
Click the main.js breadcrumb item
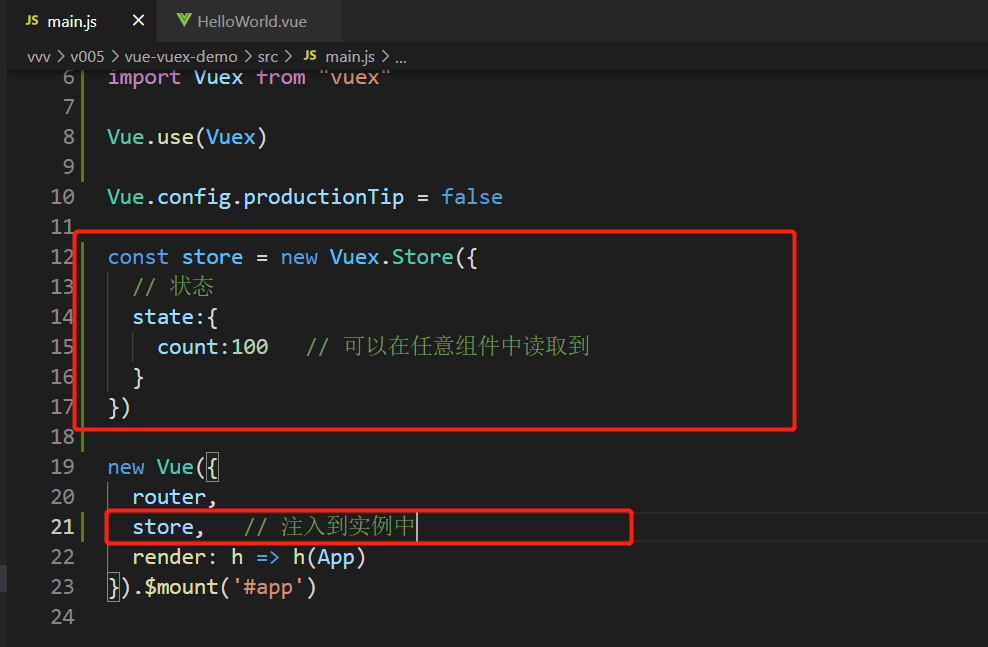tap(350, 57)
